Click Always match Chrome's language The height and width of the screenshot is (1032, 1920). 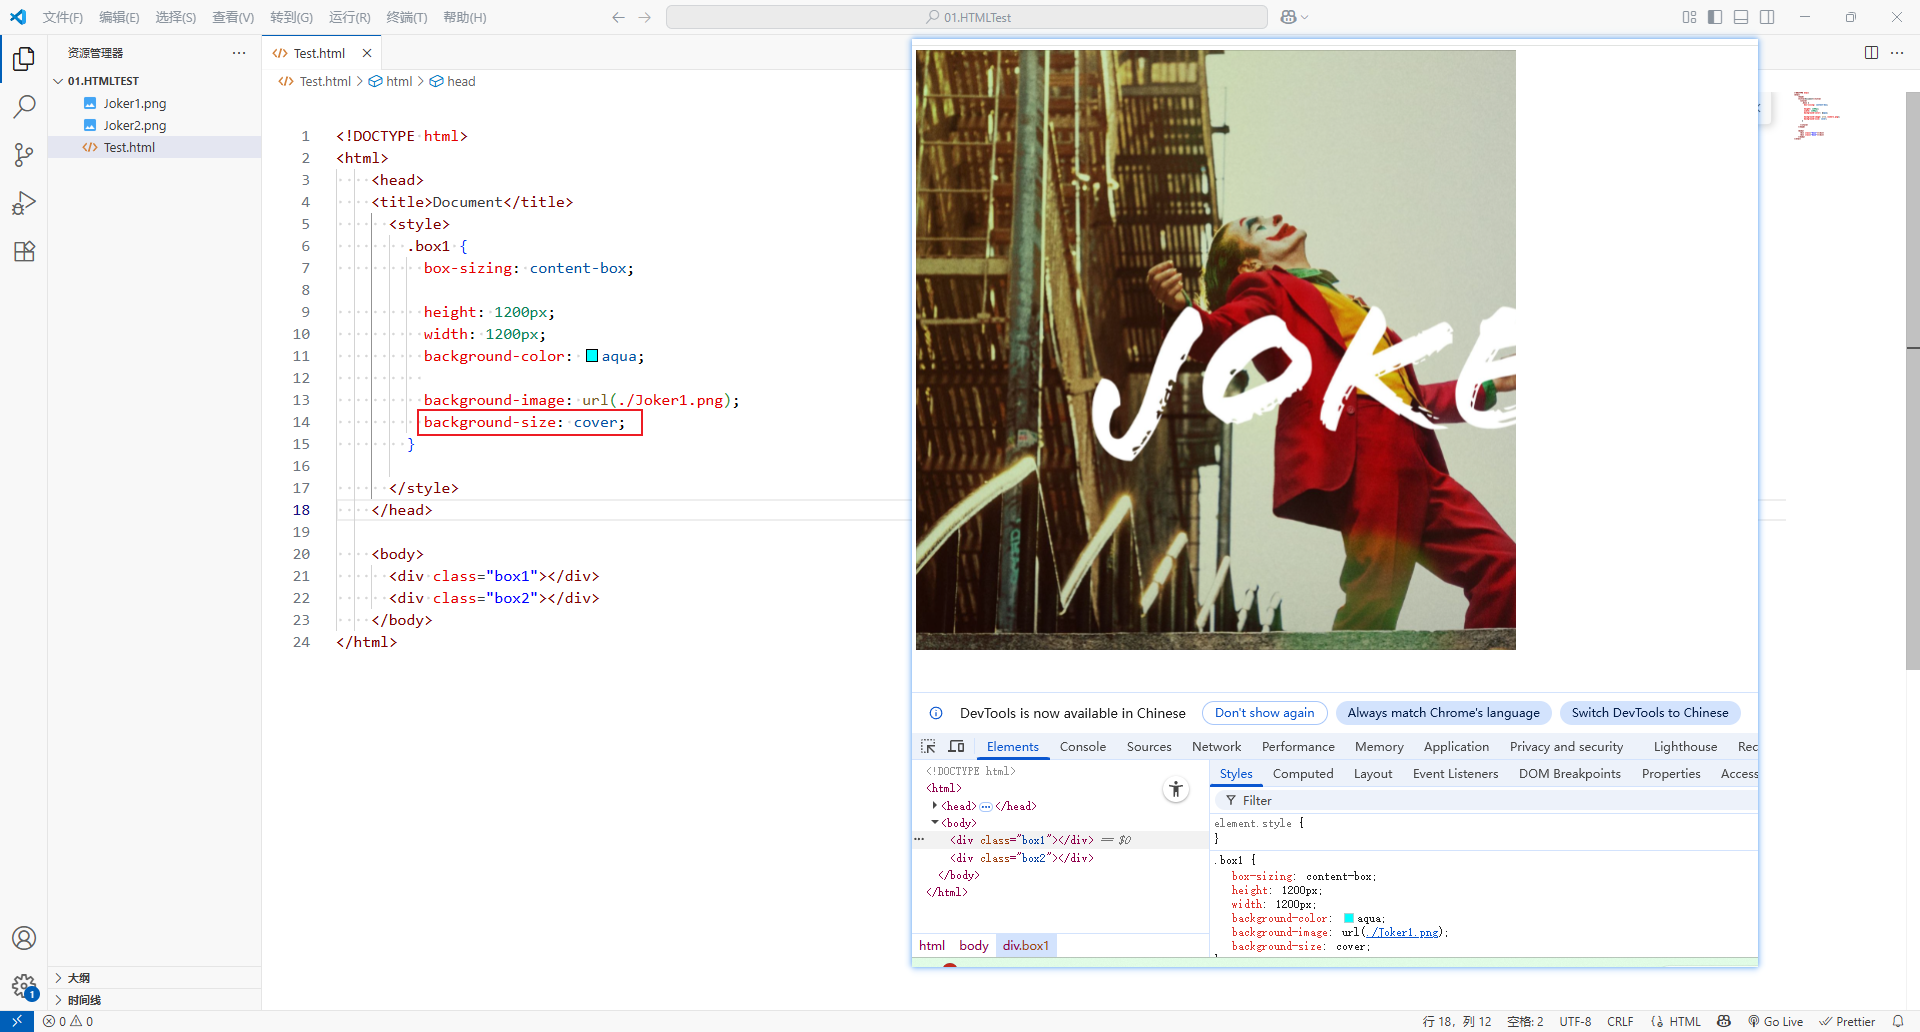1443,712
